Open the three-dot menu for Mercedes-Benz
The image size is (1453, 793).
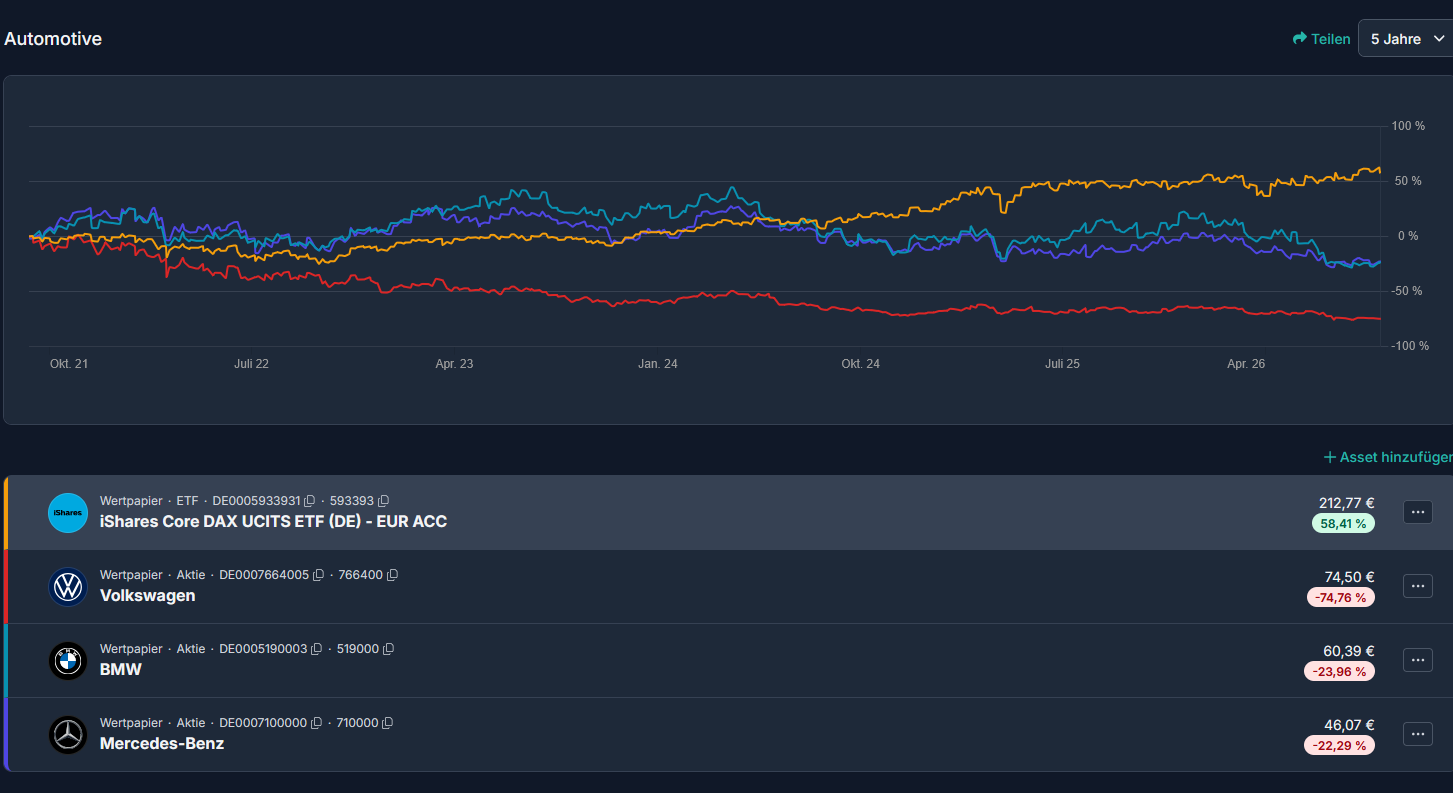pyautogui.click(x=1418, y=734)
